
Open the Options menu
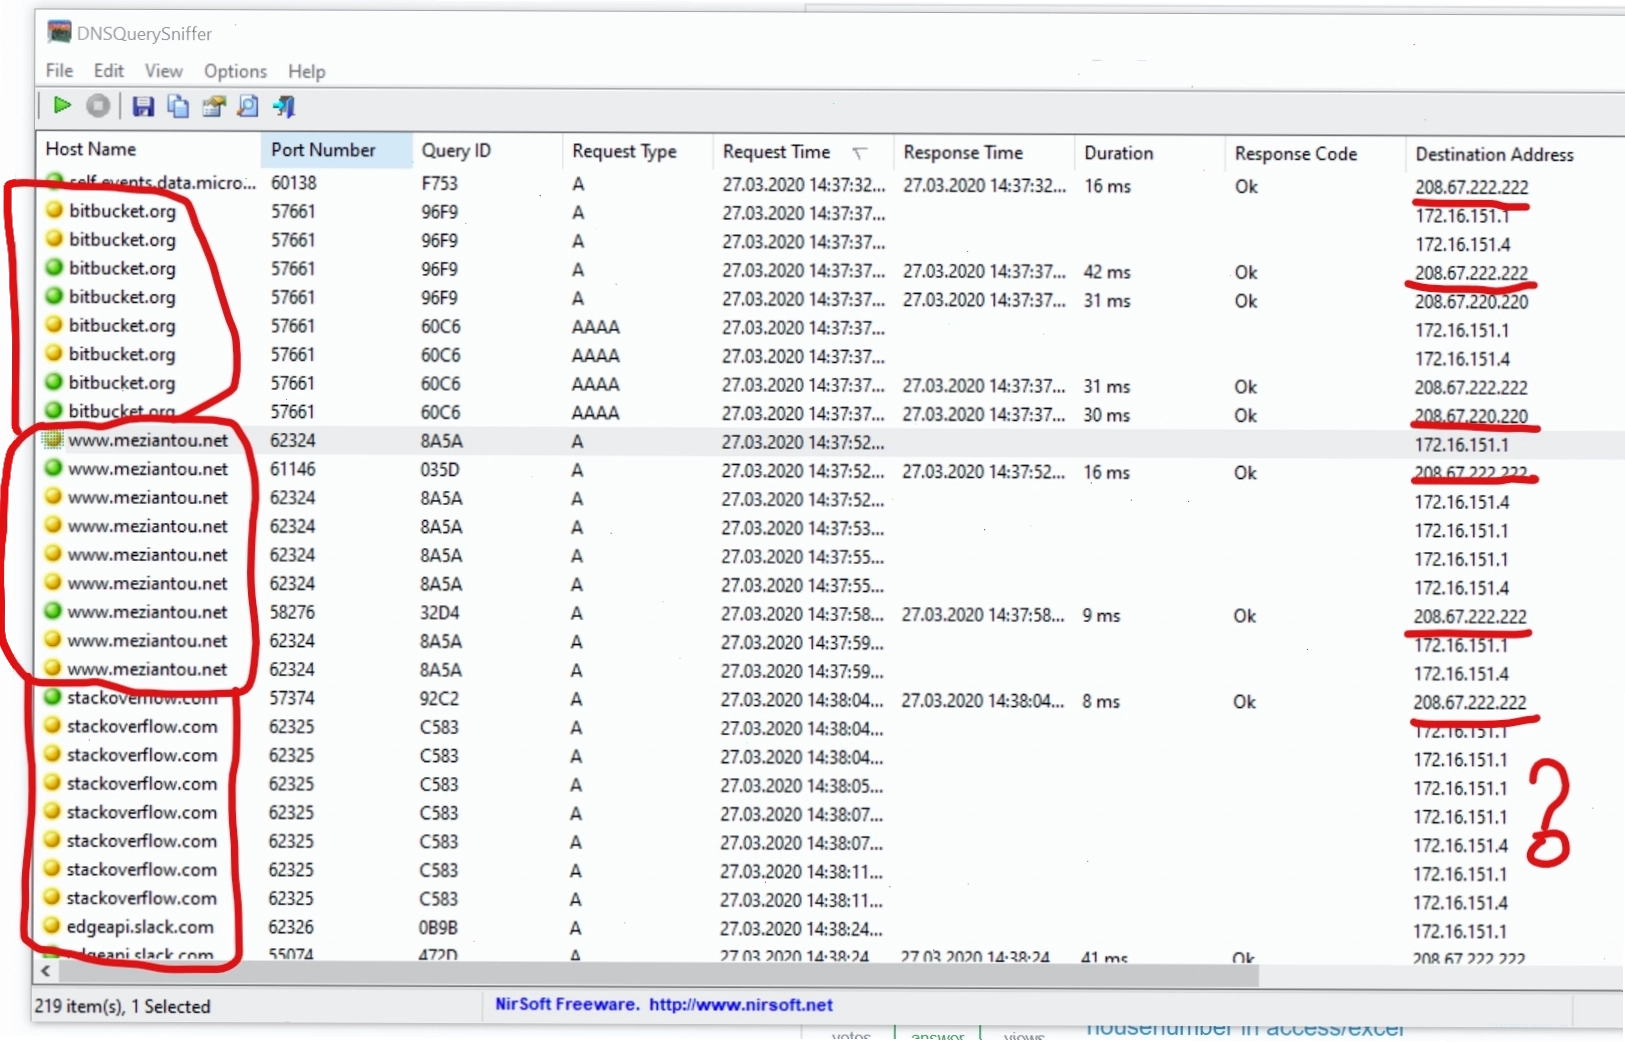[235, 71]
